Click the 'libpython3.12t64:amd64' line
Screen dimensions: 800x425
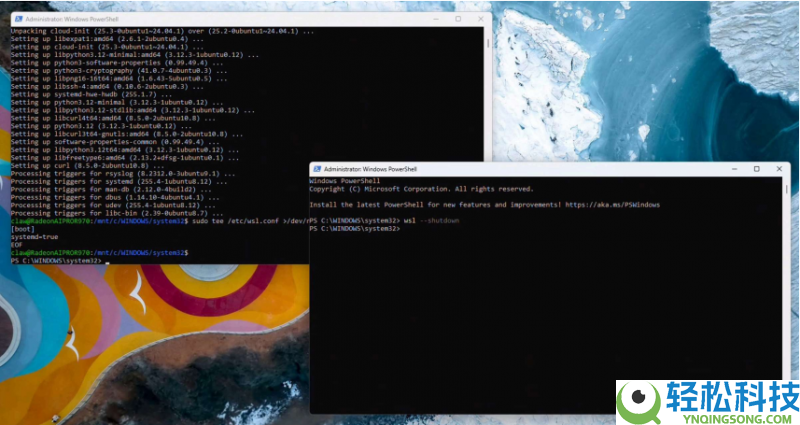(x=125, y=150)
